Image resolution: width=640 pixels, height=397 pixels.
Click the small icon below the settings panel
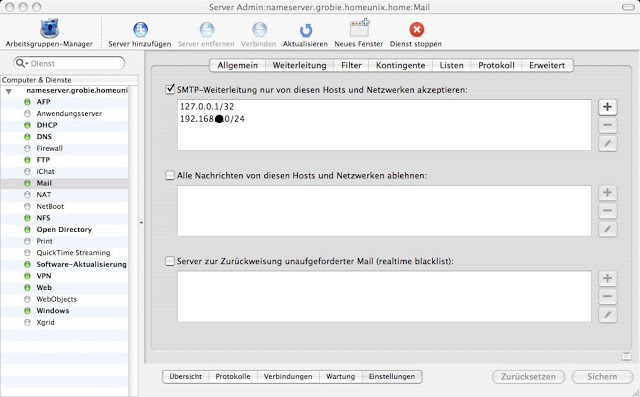click(x=626, y=356)
